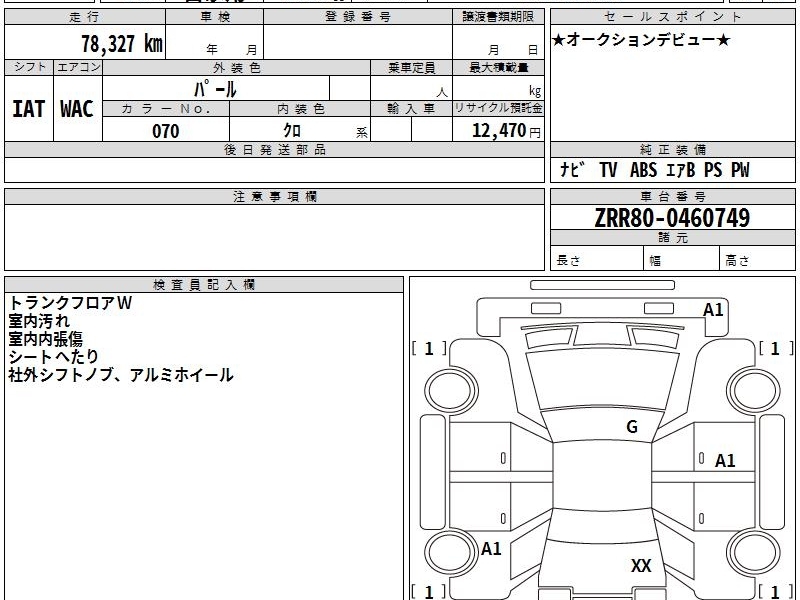Select the シートへたり inspector note
800x600 pixels.
coord(53,357)
